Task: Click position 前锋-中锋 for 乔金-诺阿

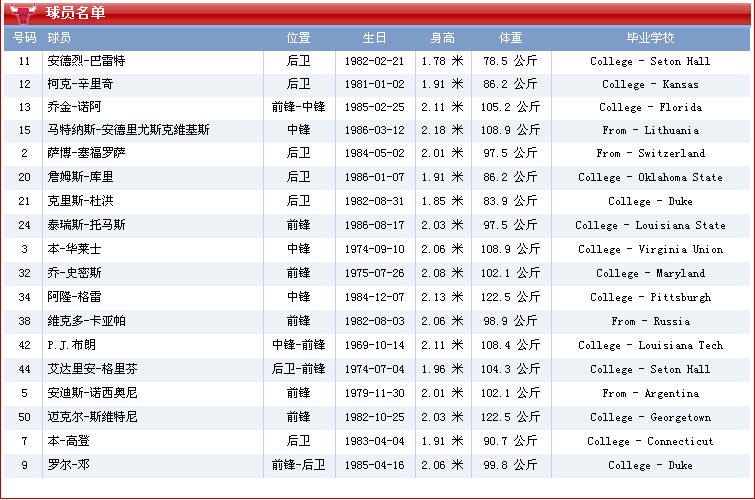Action: [299, 107]
